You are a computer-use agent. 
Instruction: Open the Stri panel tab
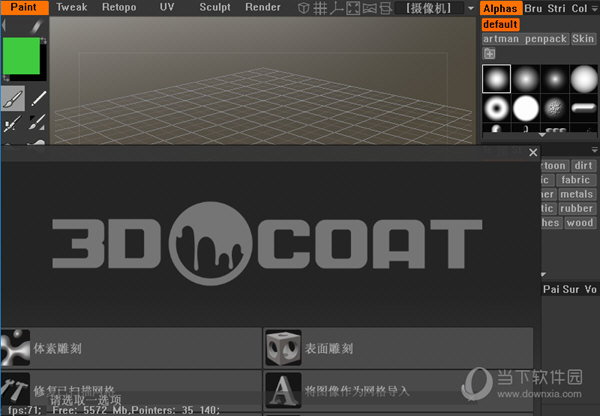(x=556, y=8)
